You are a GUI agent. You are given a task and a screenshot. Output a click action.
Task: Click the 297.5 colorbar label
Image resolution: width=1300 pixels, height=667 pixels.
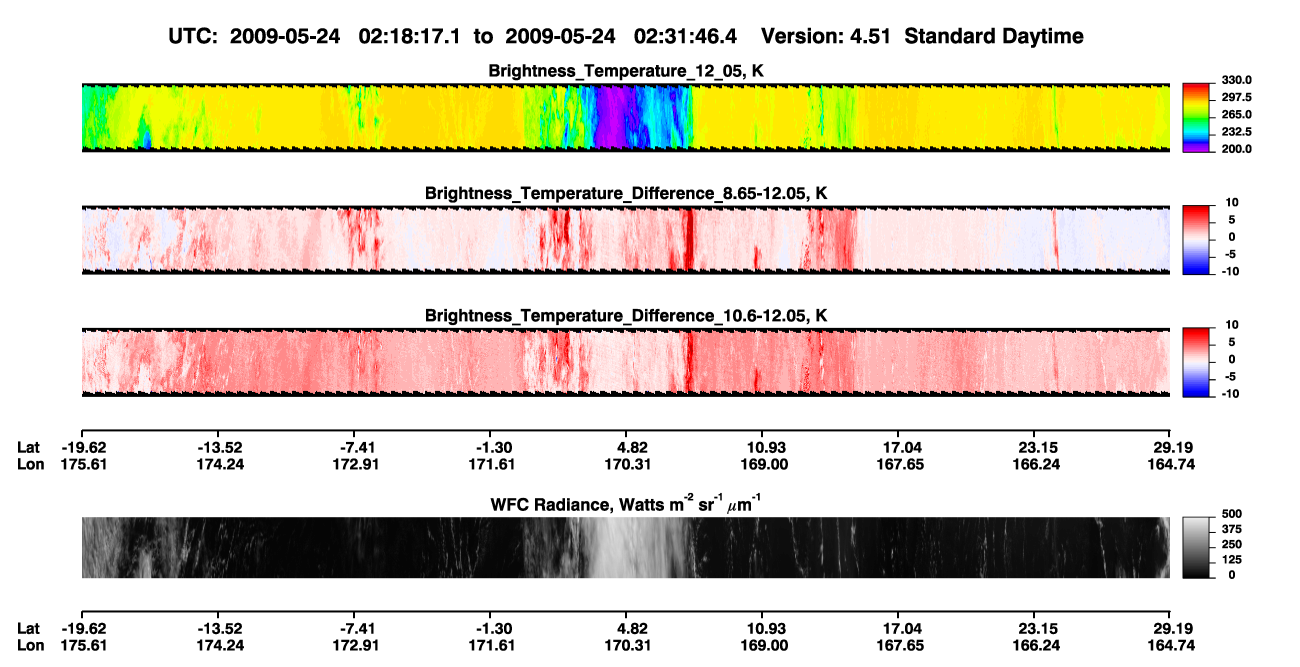(x=1236, y=97)
